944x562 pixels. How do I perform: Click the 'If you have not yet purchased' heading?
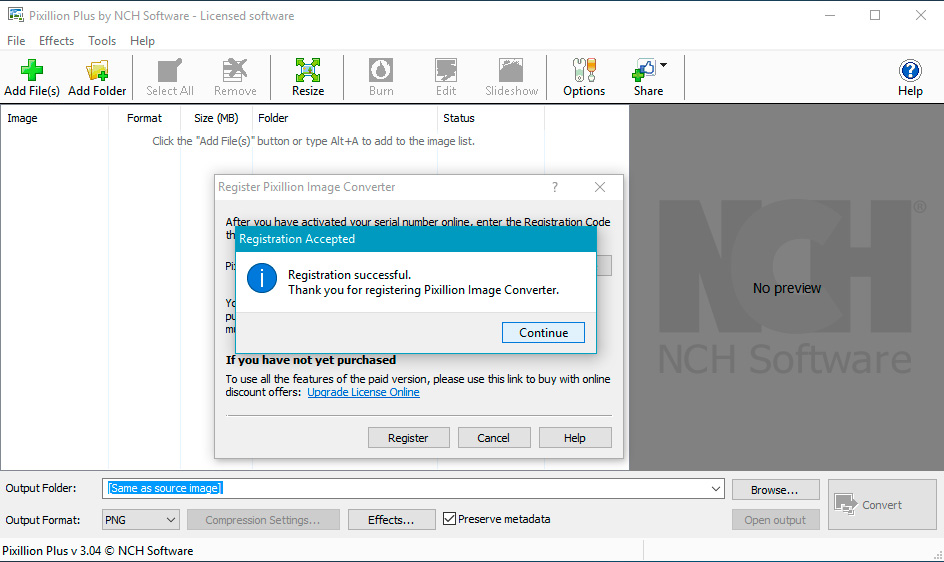(311, 360)
